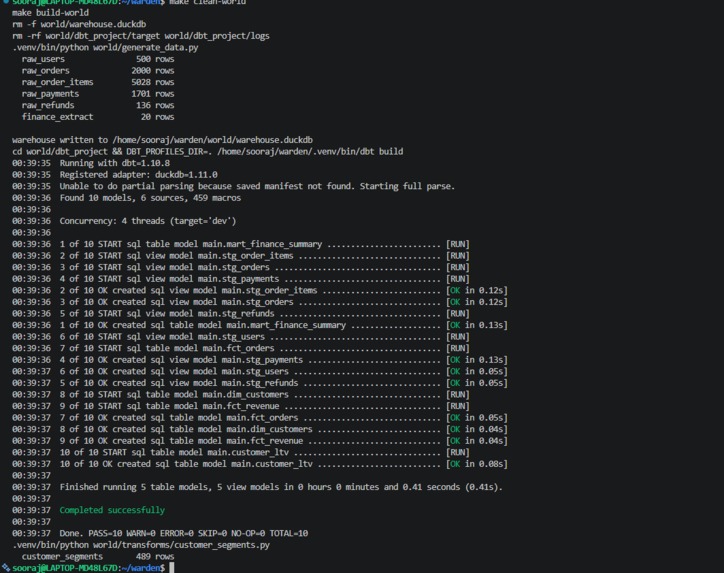Click '3 of 10 START' stg_orders line
Viewport: 724px width, 573px height.
click(x=241, y=267)
